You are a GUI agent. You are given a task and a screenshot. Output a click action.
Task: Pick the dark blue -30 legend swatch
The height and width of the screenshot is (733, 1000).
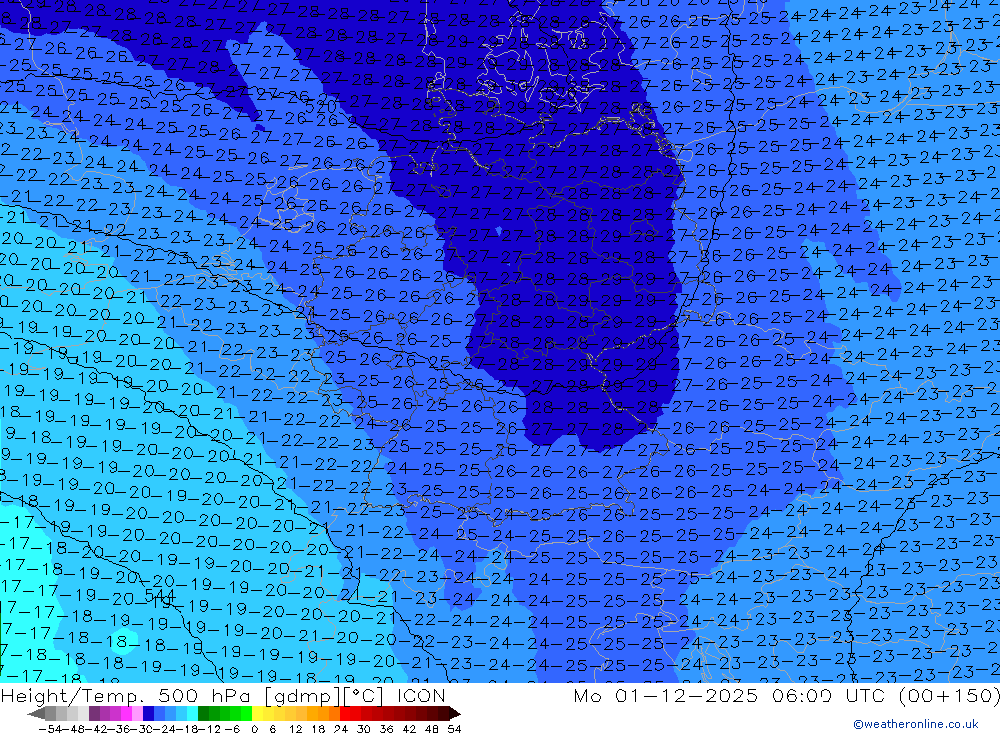tap(148, 713)
